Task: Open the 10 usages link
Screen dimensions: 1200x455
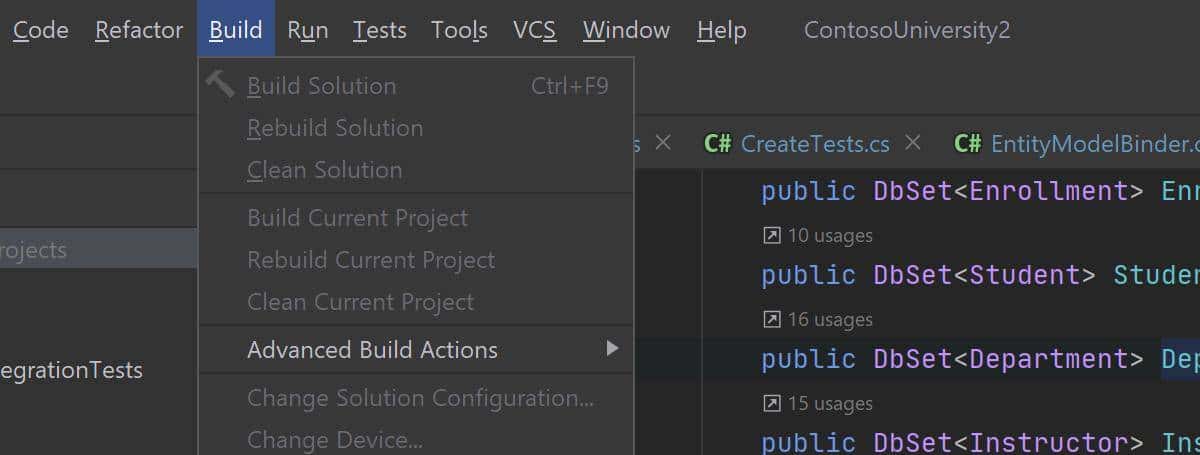Action: (830, 236)
